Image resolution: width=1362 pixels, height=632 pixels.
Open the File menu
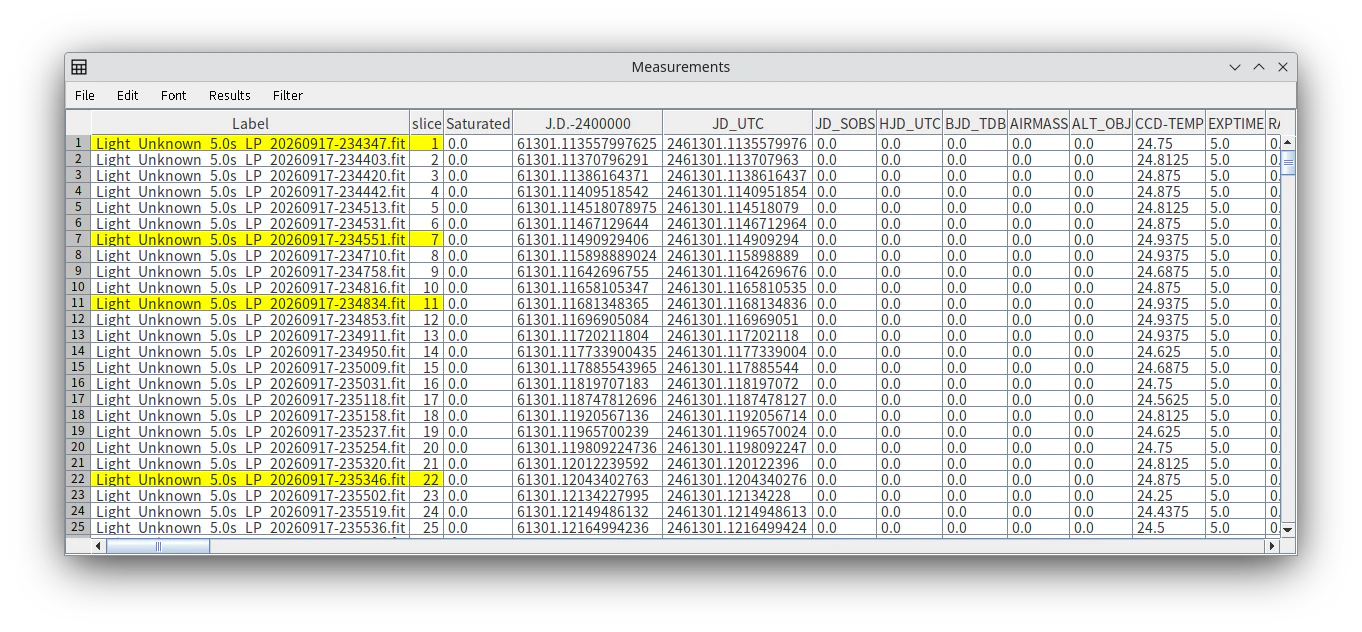point(85,95)
